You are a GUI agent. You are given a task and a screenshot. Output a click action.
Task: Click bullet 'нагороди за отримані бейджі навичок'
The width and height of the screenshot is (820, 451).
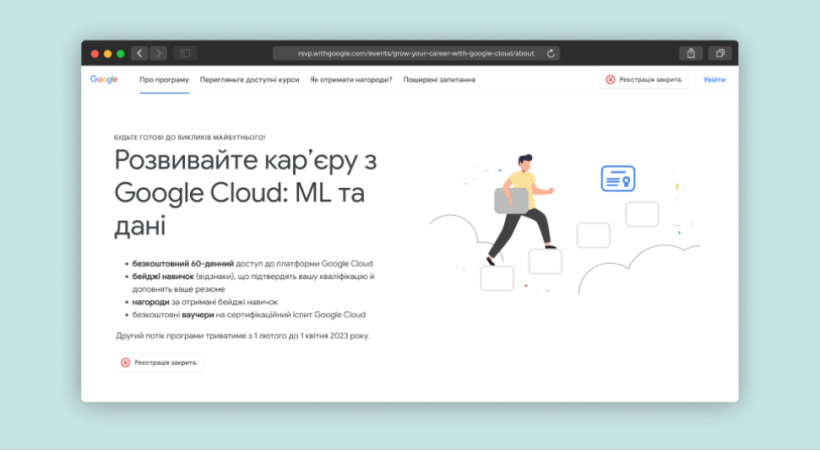point(205,302)
